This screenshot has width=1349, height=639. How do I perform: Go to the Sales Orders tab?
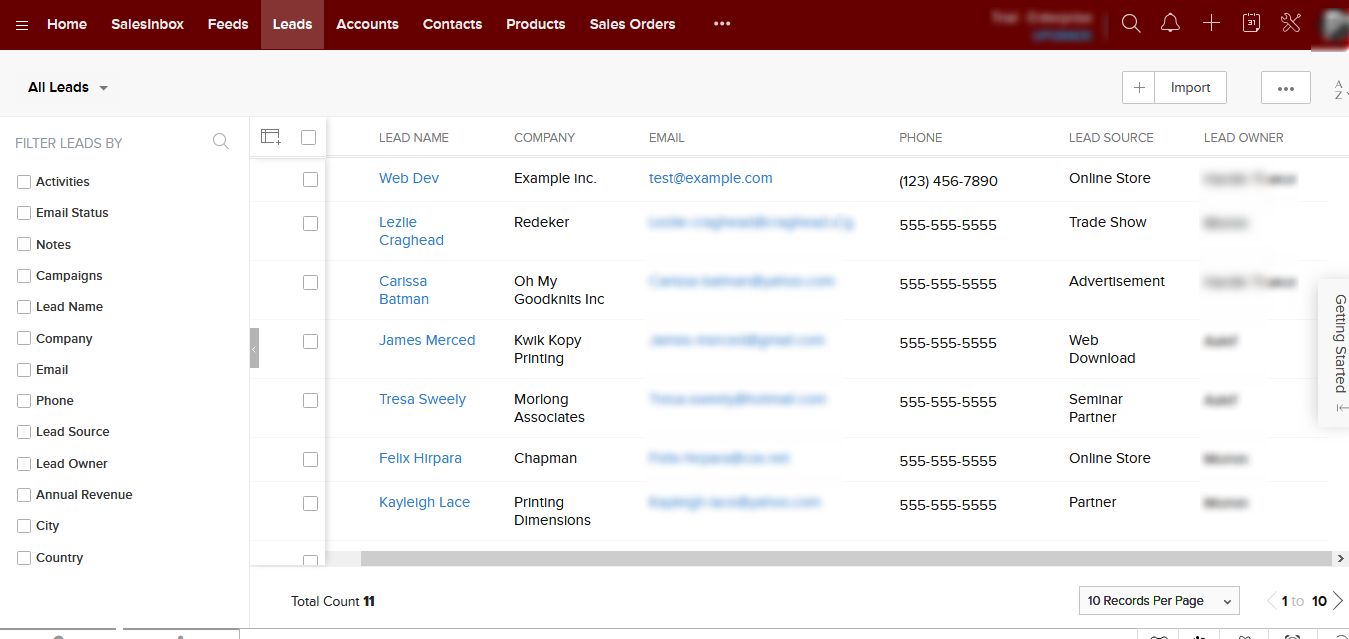coord(632,25)
